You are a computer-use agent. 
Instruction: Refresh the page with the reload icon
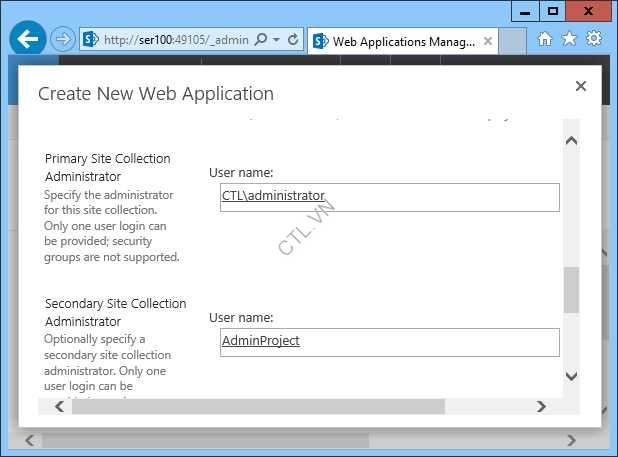[x=292, y=40]
